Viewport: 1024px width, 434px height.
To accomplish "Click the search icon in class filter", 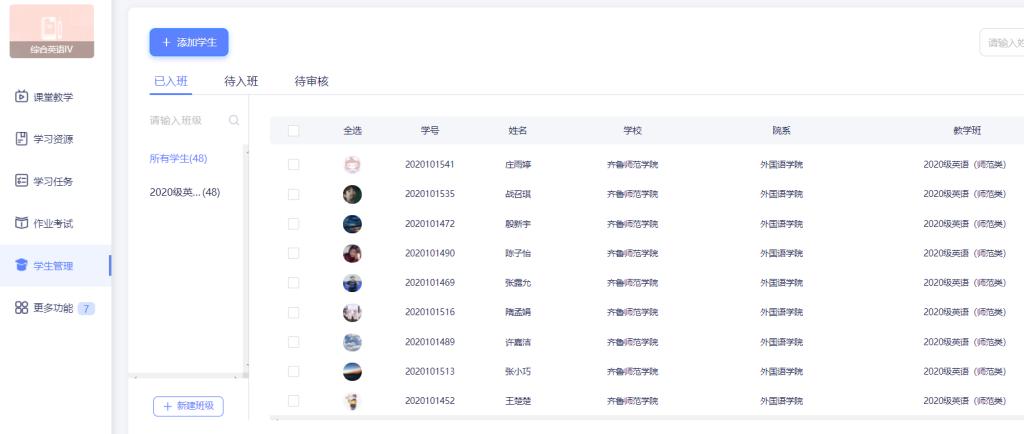I will 234,120.
